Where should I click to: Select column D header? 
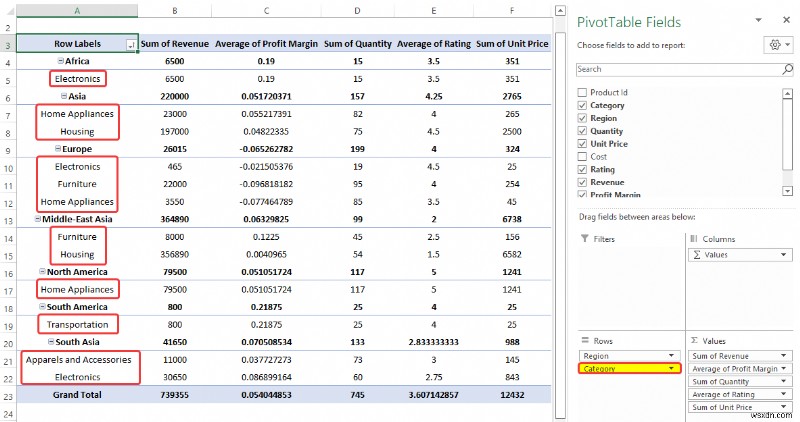tap(357, 11)
